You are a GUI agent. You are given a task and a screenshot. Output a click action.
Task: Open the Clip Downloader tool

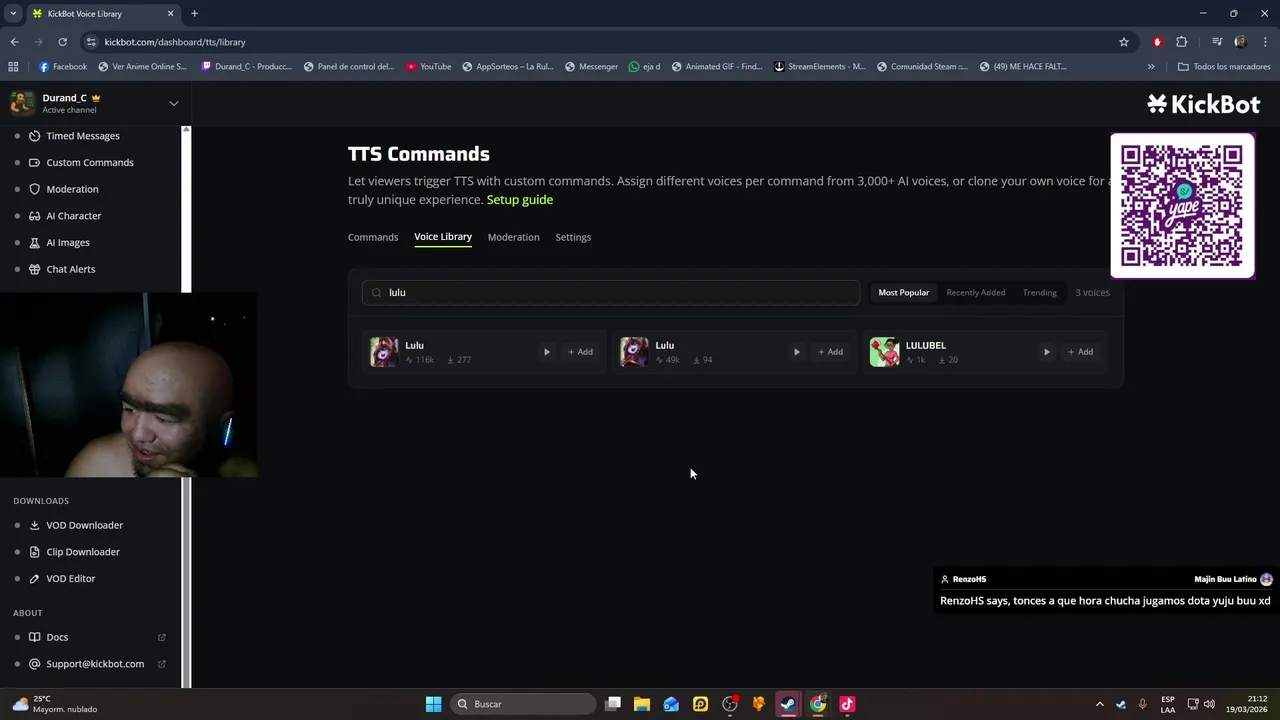[x=82, y=552]
